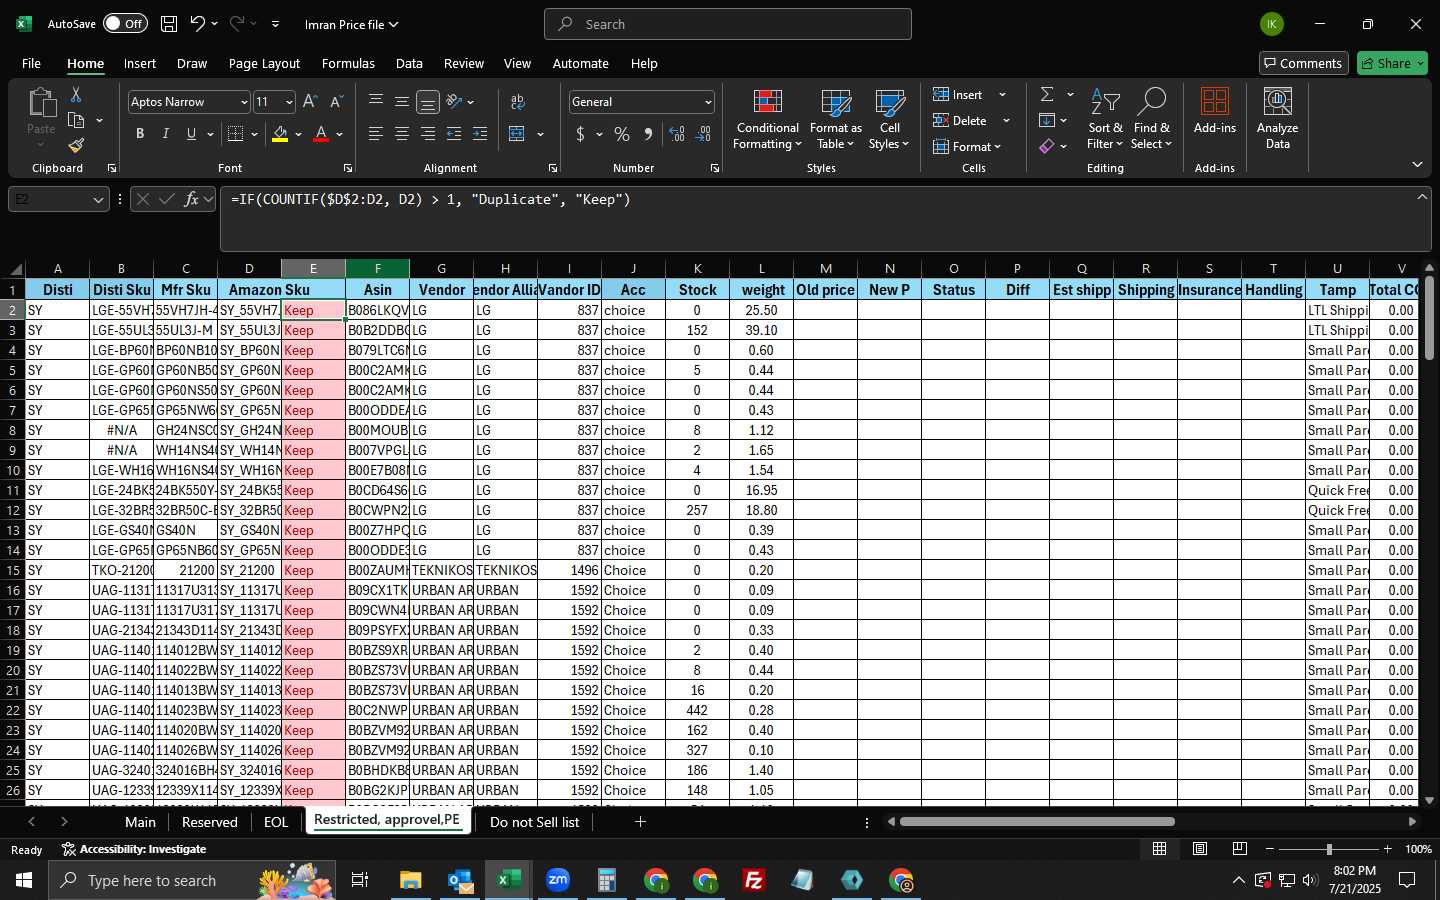Screen dimensions: 1440x900
Task: Click the Delete cells button
Action: pos(961,121)
